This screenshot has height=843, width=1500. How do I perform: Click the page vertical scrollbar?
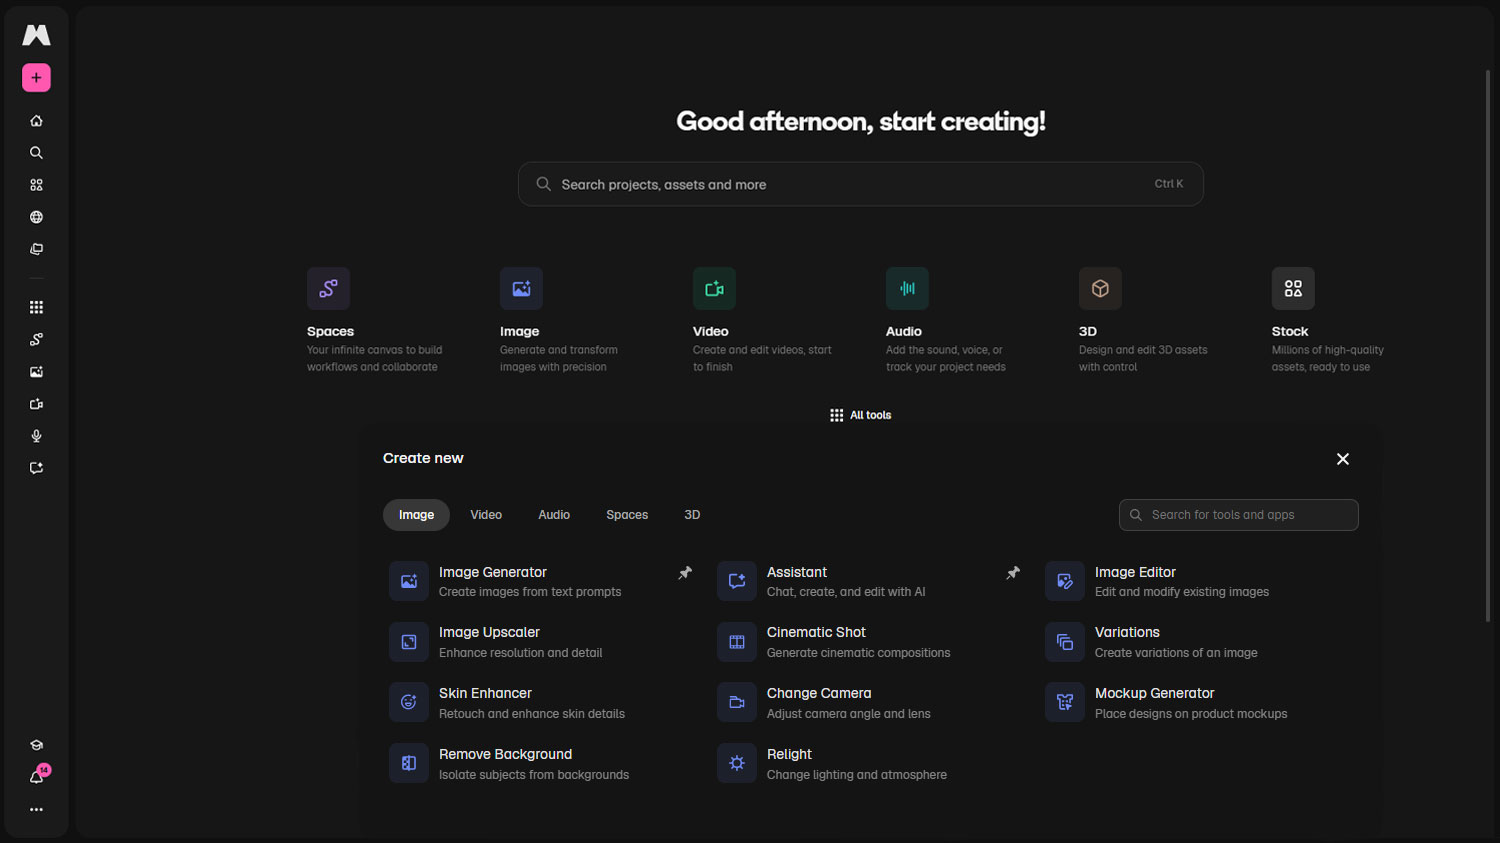tap(1487, 345)
